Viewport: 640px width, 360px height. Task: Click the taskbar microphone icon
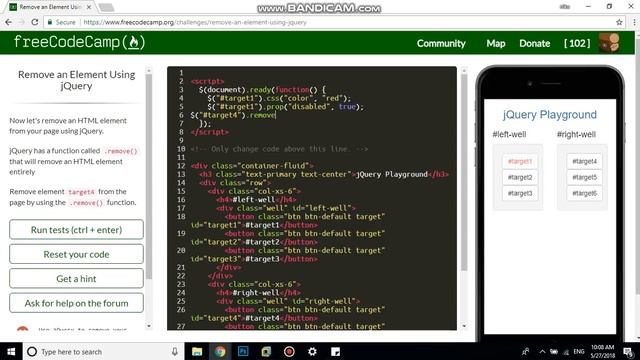(174, 351)
